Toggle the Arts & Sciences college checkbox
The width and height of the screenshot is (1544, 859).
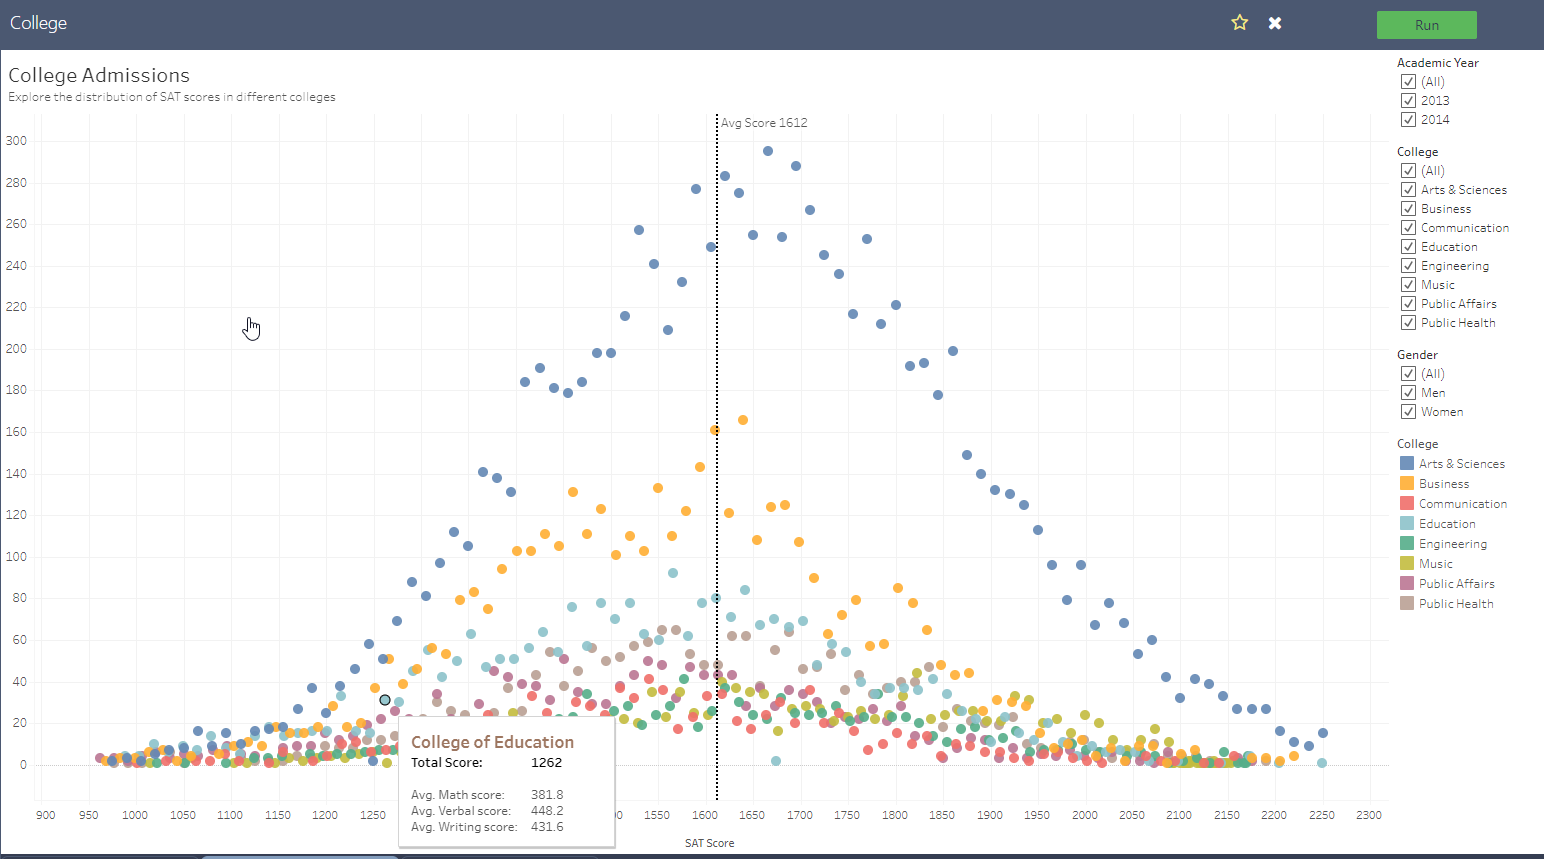(1408, 189)
